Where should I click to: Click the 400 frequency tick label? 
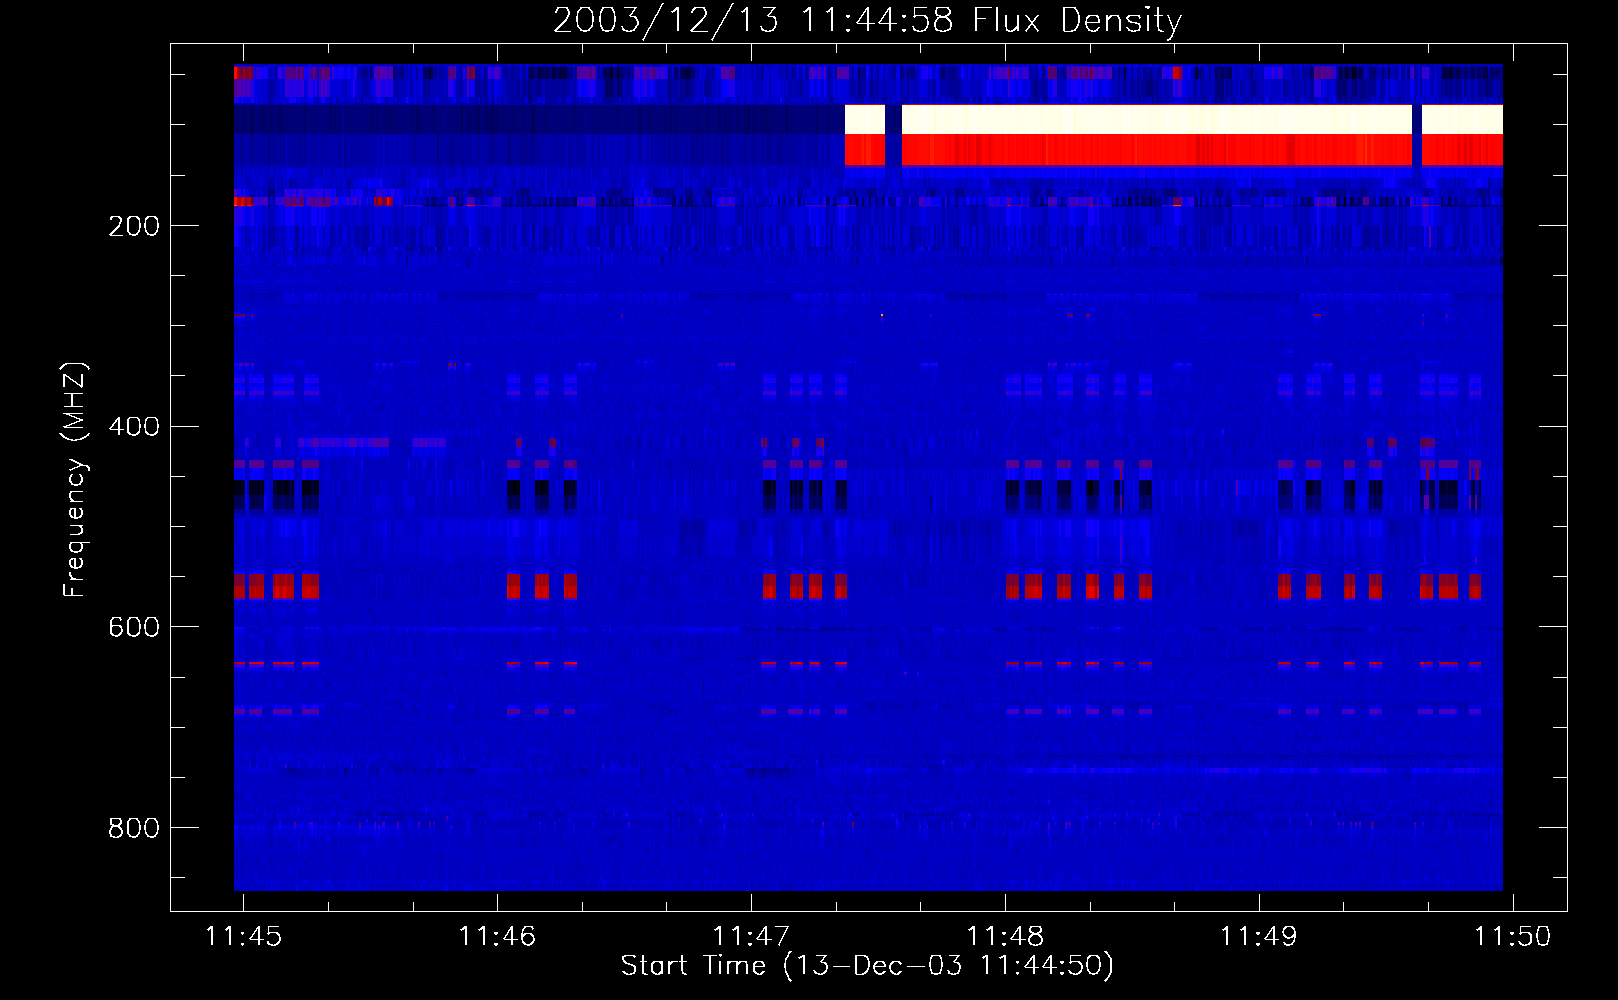[134, 427]
